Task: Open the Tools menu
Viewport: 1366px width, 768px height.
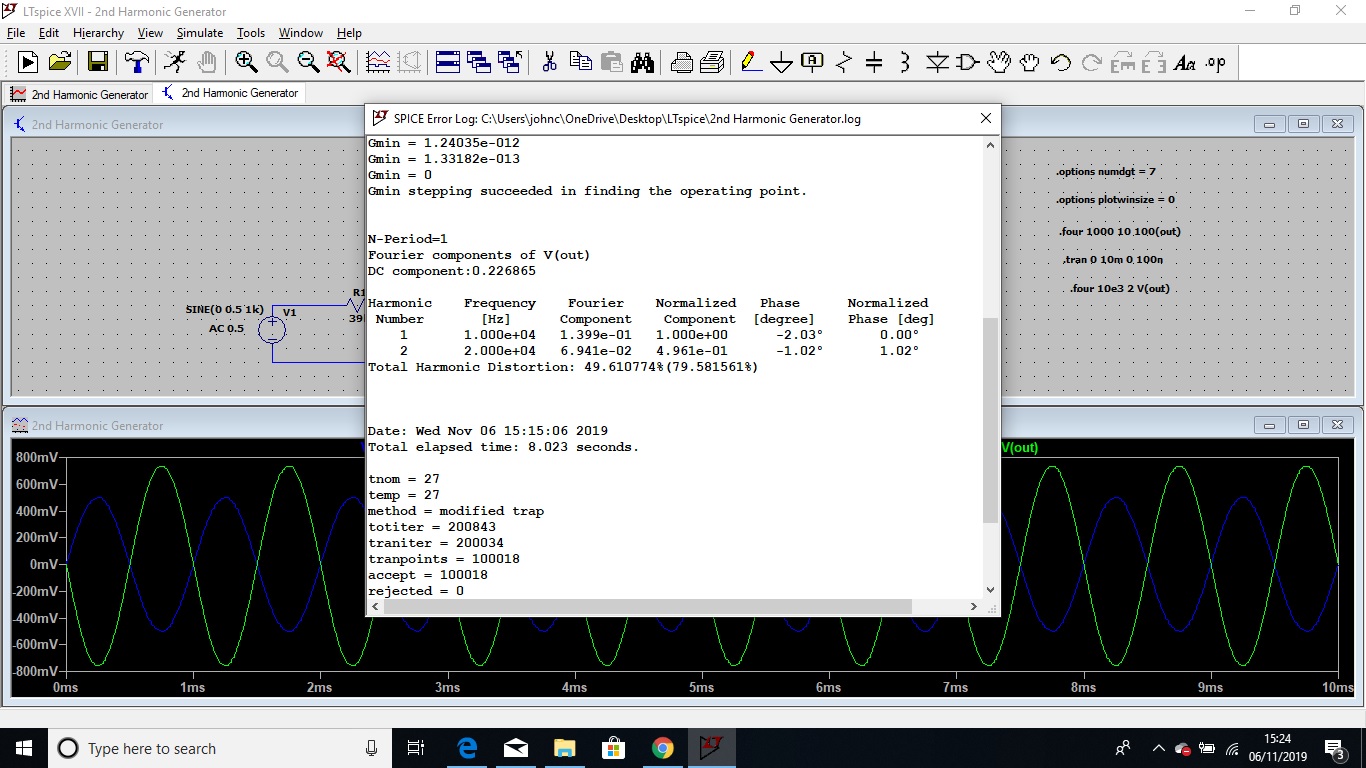Action: [x=251, y=33]
